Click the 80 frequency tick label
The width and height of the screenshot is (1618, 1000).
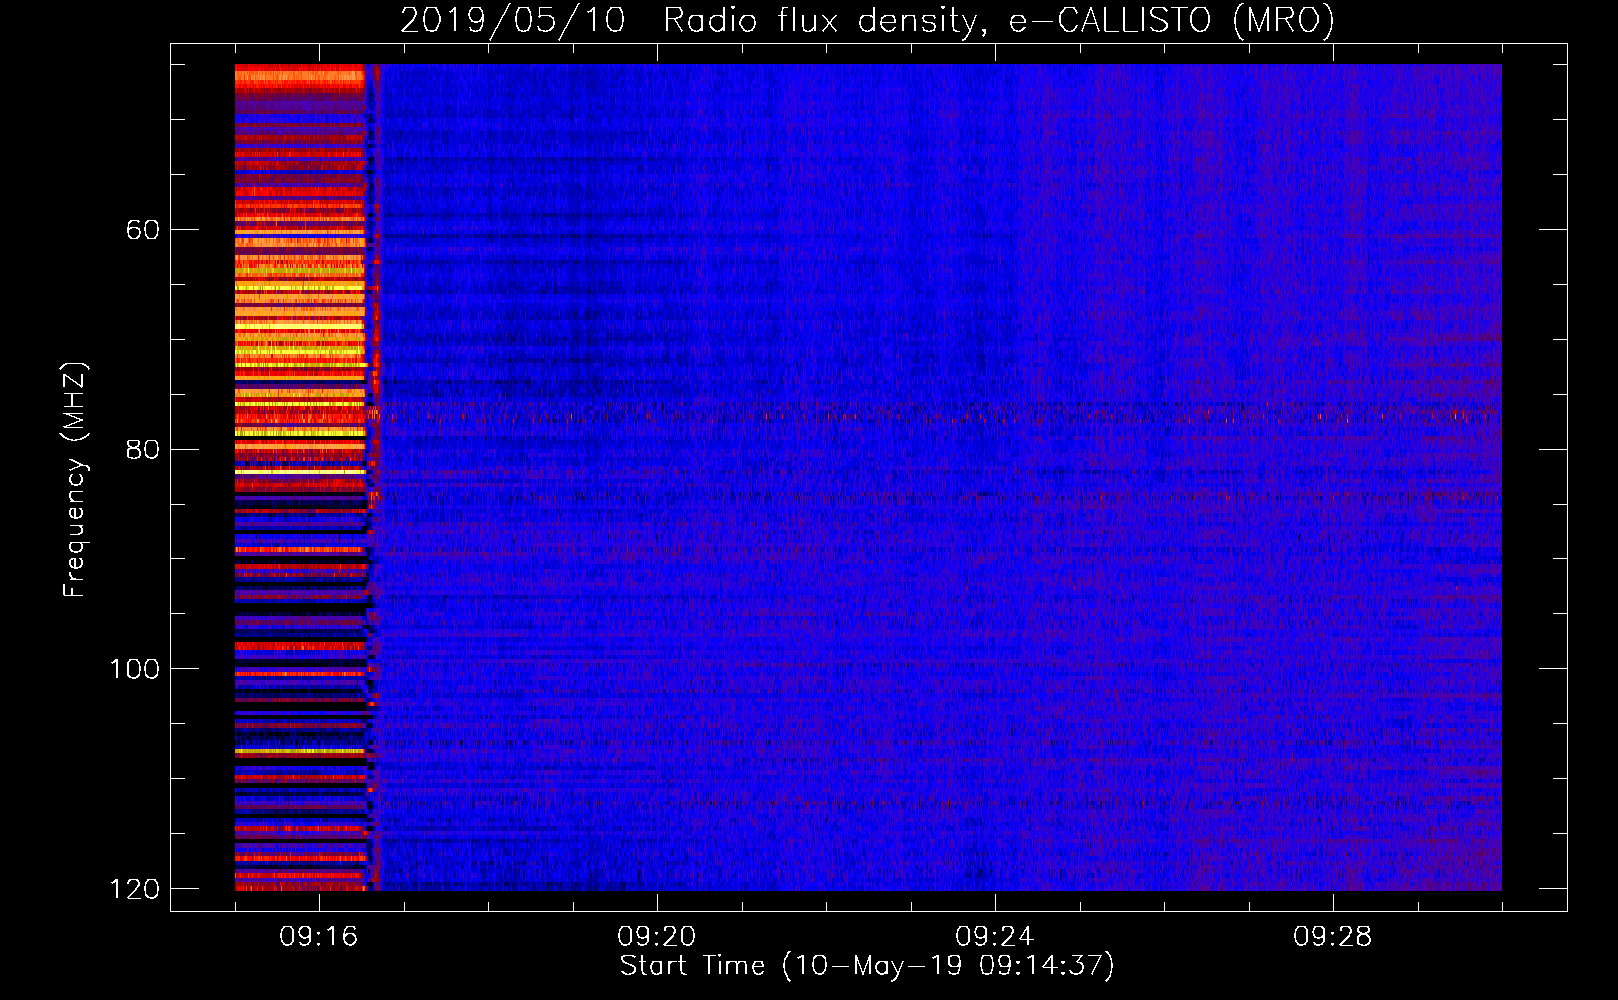coord(143,449)
